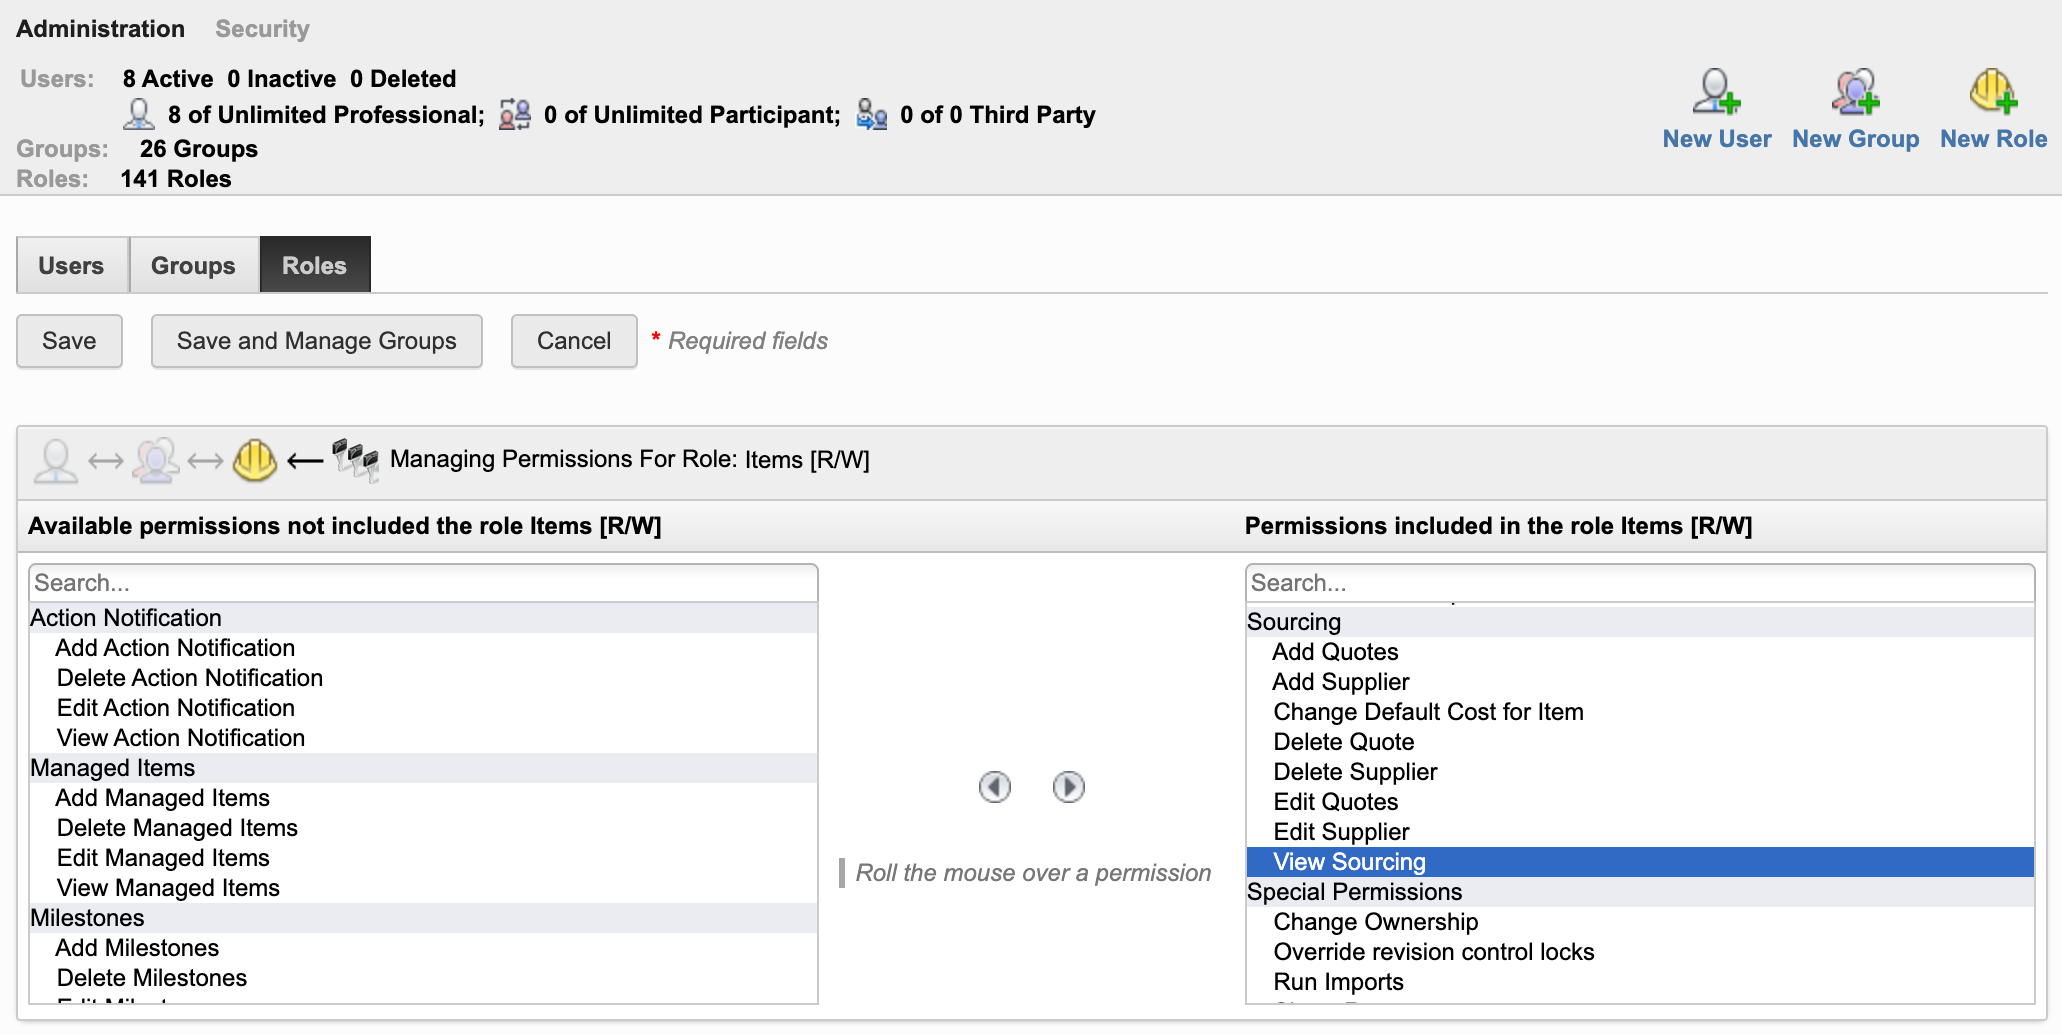Click the New User icon
2062x1034 pixels.
point(1716,92)
